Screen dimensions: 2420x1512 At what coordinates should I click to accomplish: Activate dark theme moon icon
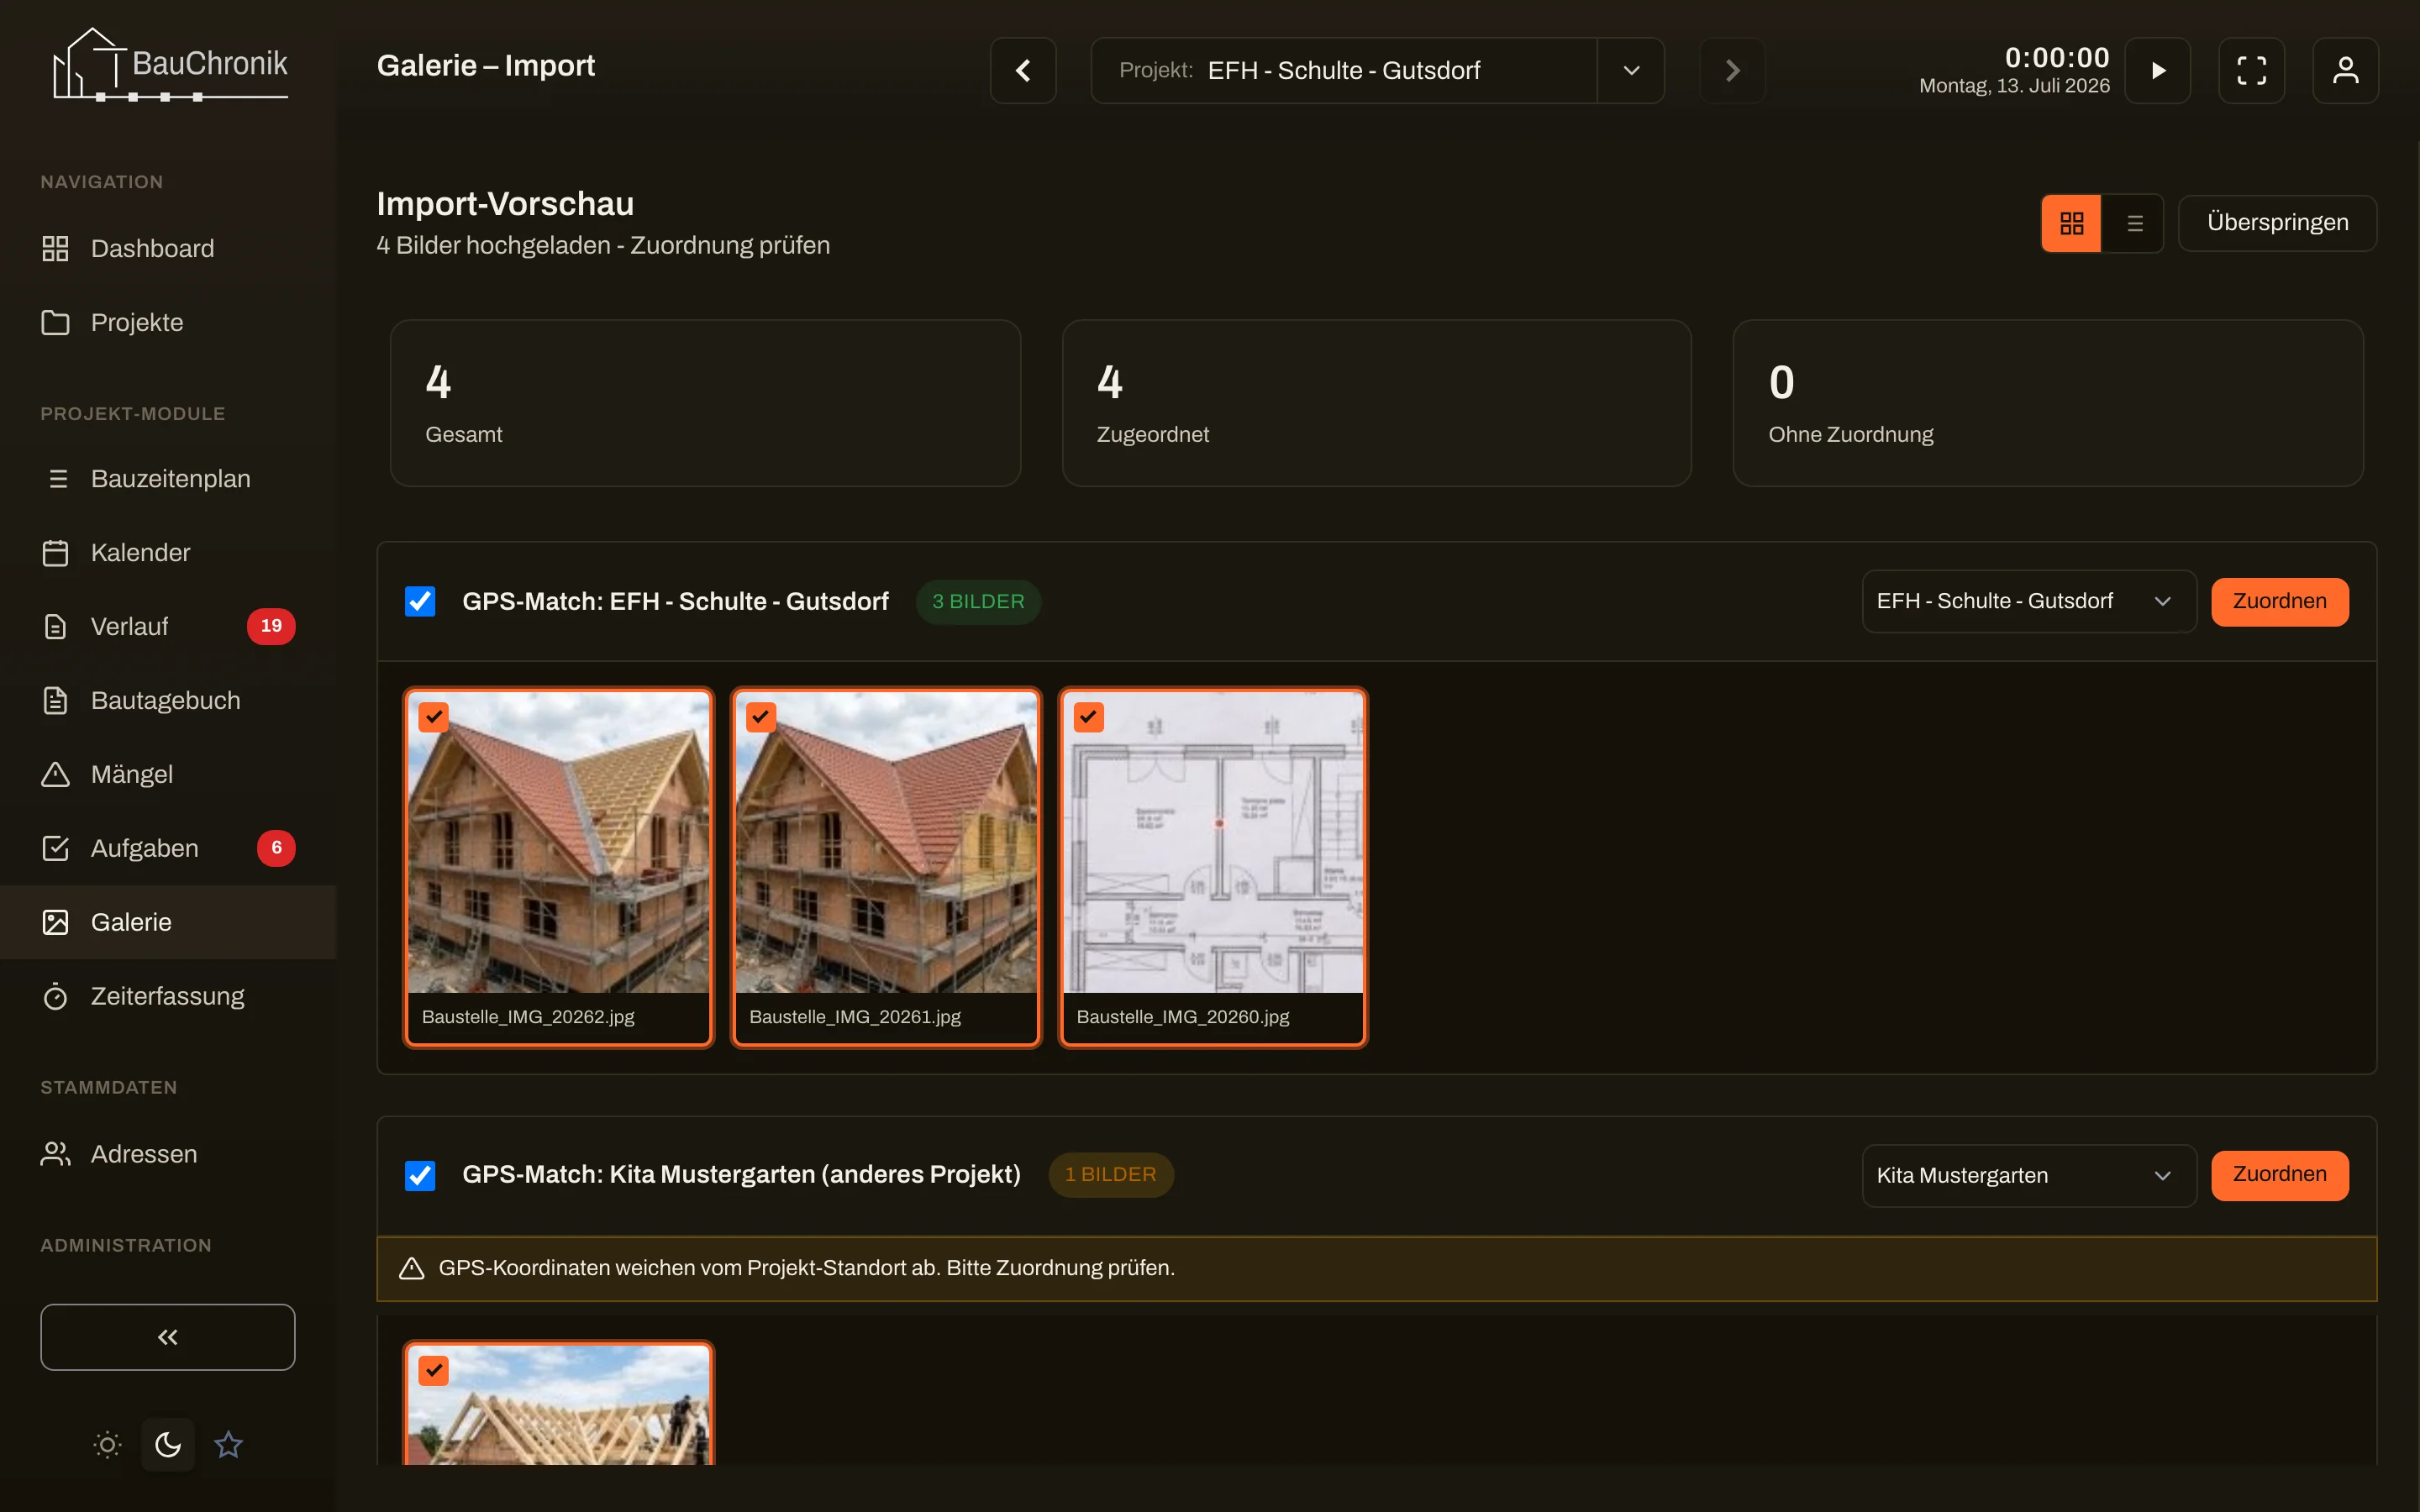168,1444
